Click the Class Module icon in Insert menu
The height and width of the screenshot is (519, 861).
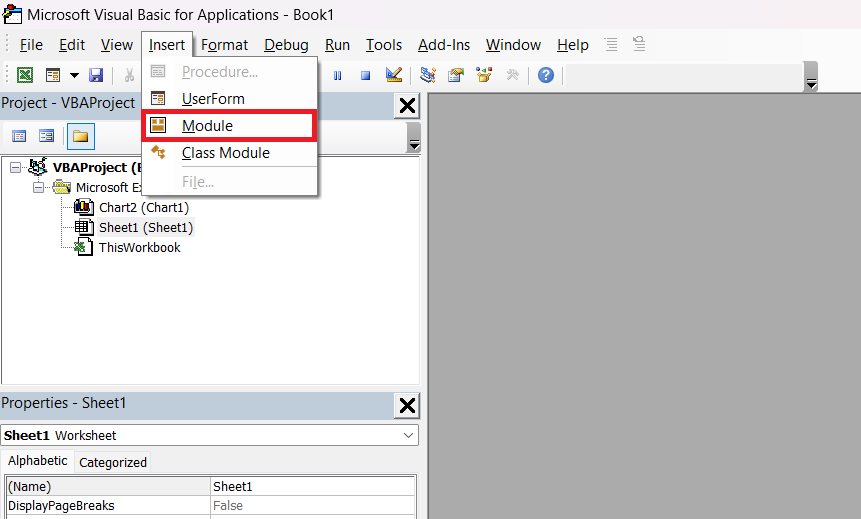(158, 152)
